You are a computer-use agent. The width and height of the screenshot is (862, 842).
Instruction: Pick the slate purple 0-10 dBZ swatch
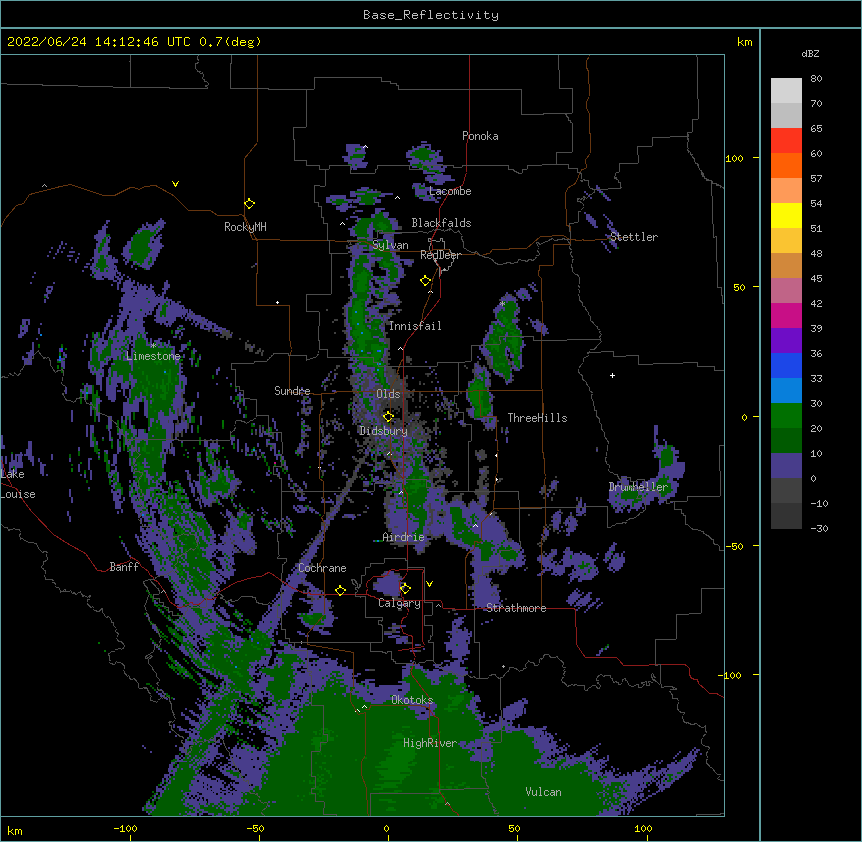pyautogui.click(x=786, y=466)
